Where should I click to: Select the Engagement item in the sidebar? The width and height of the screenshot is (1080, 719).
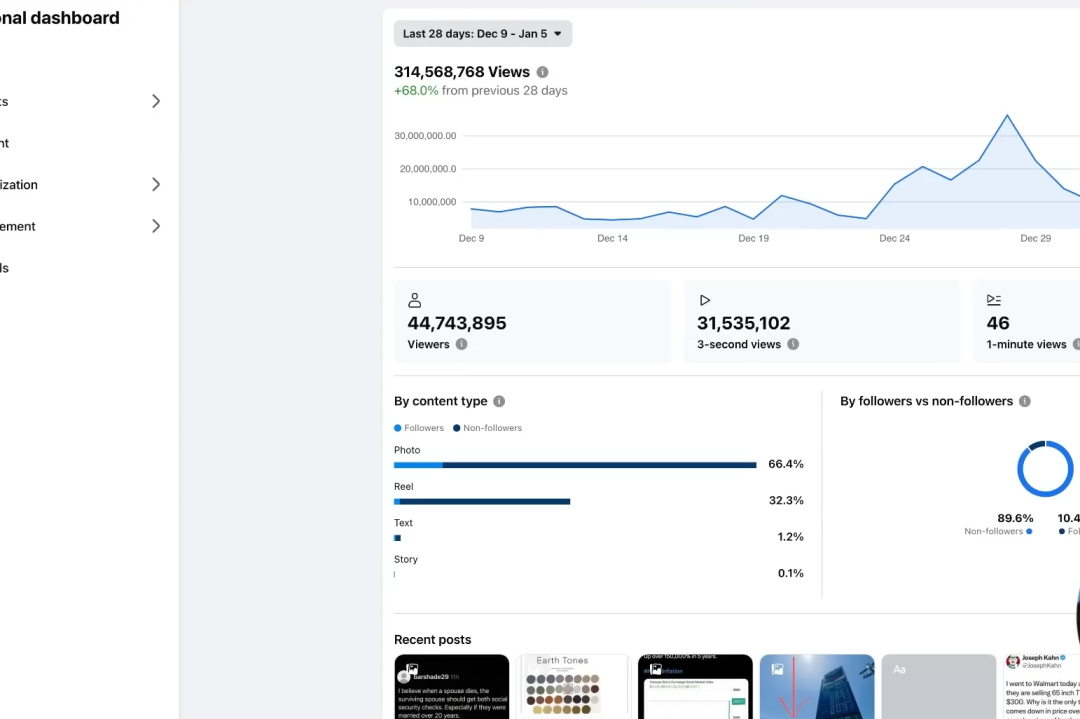(x=20, y=227)
